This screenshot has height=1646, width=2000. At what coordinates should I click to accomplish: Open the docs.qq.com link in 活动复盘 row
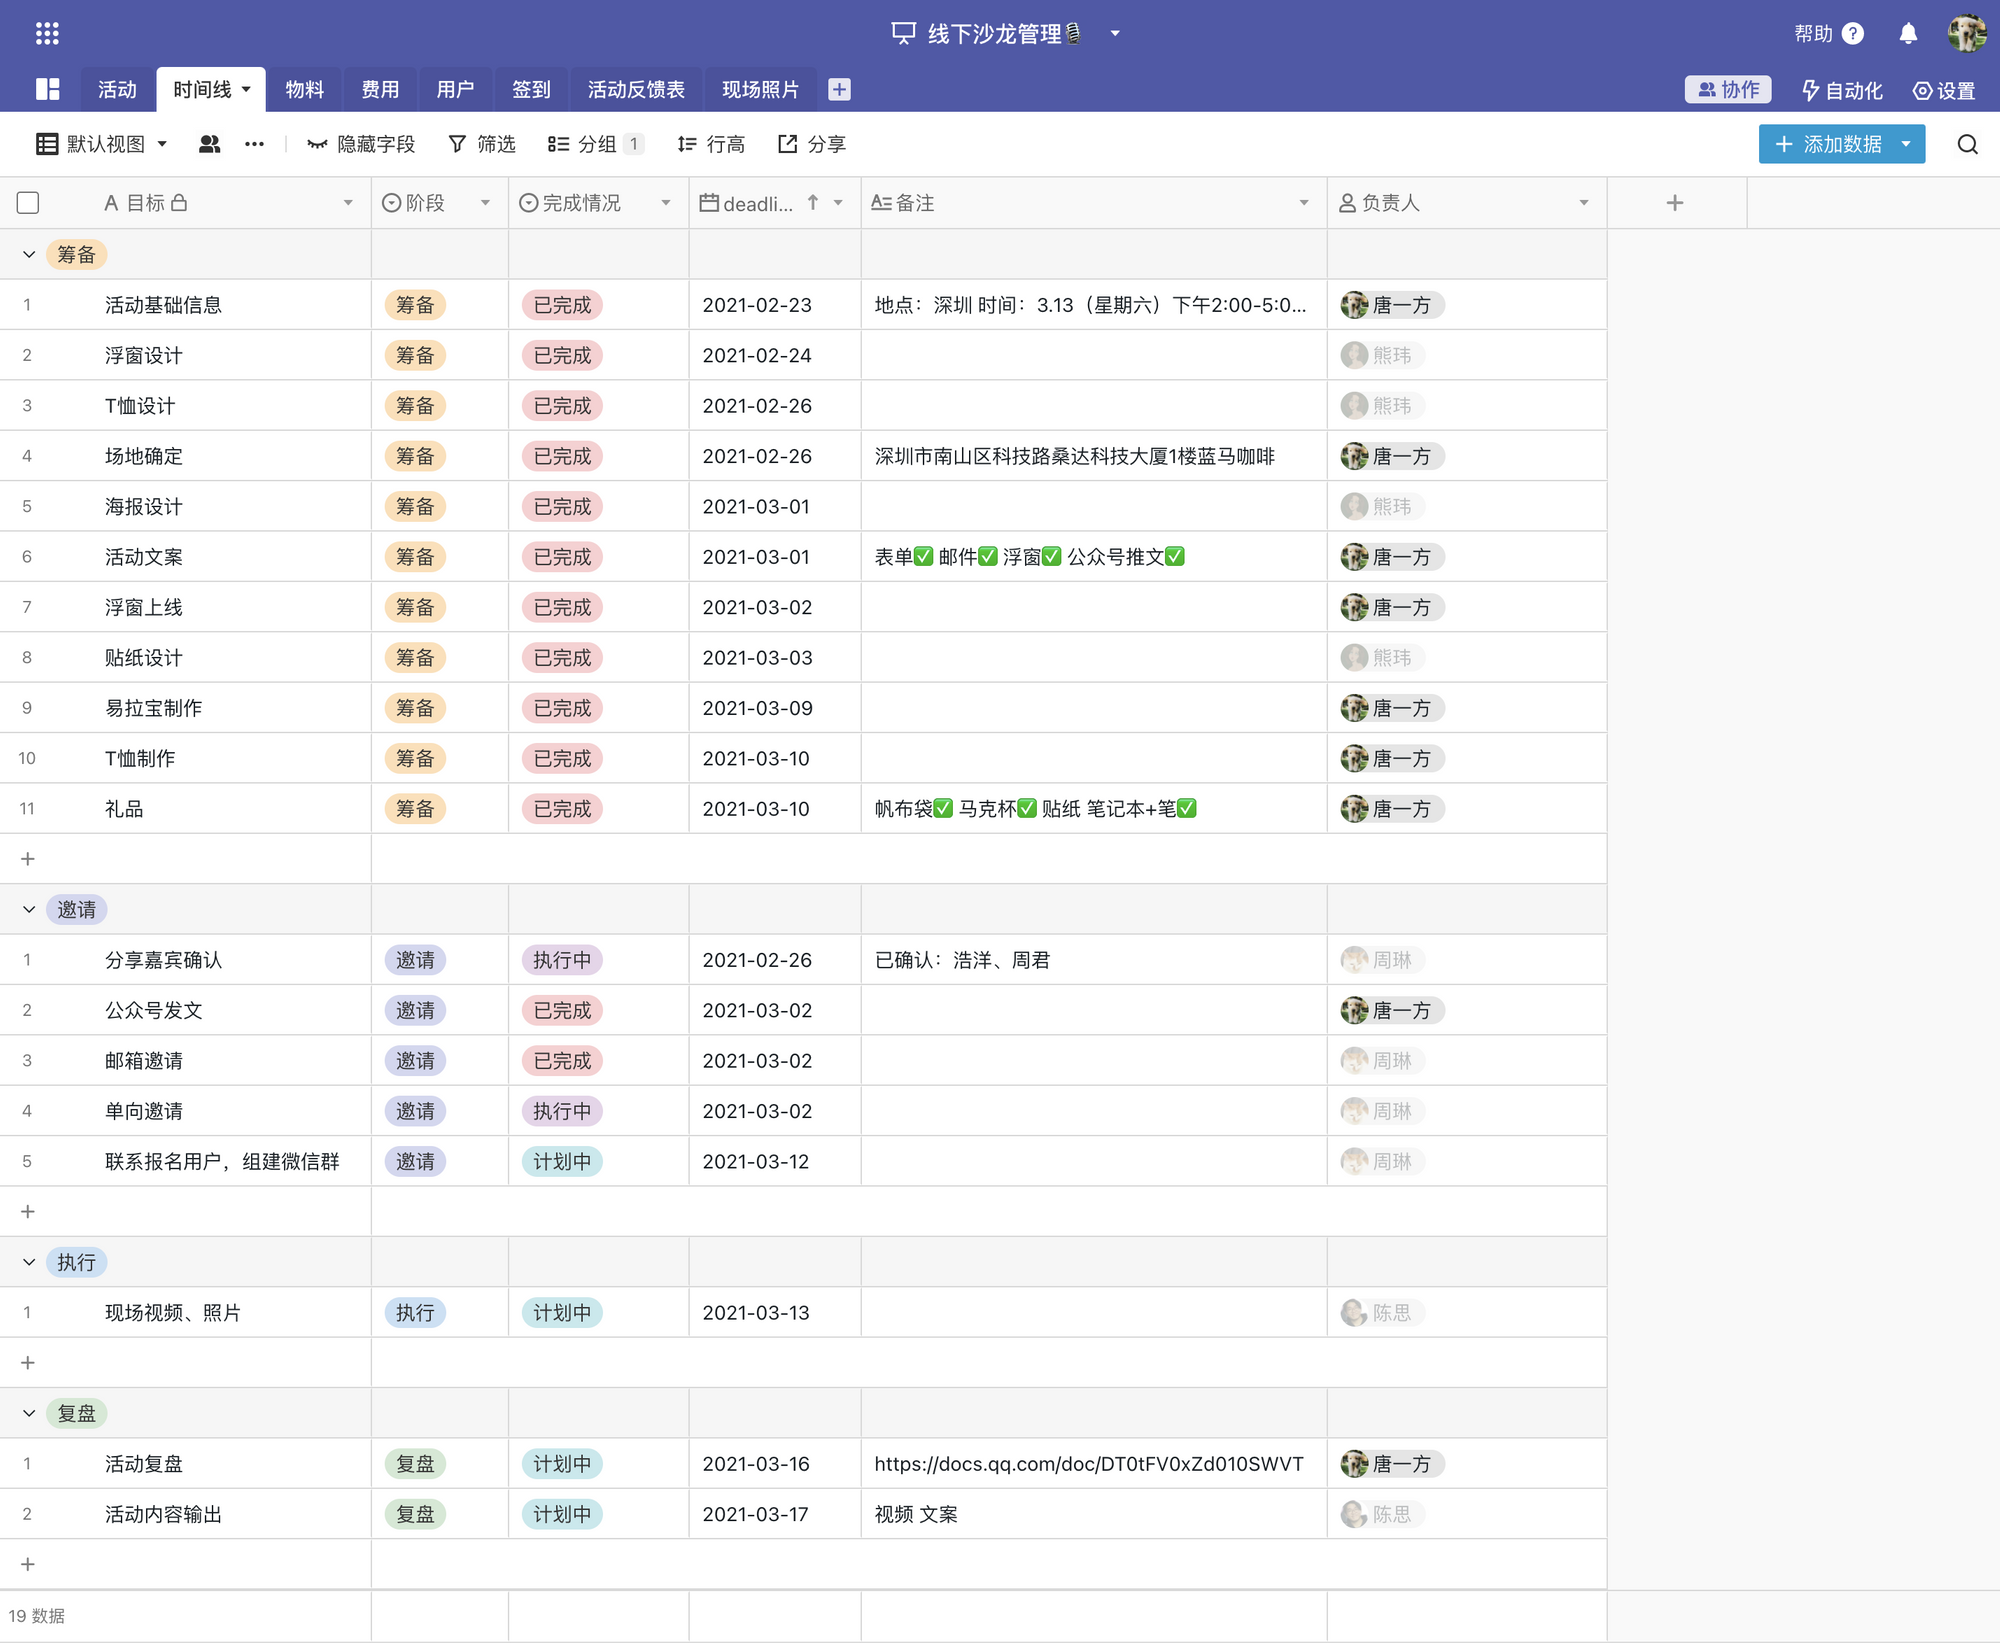tap(1089, 1464)
